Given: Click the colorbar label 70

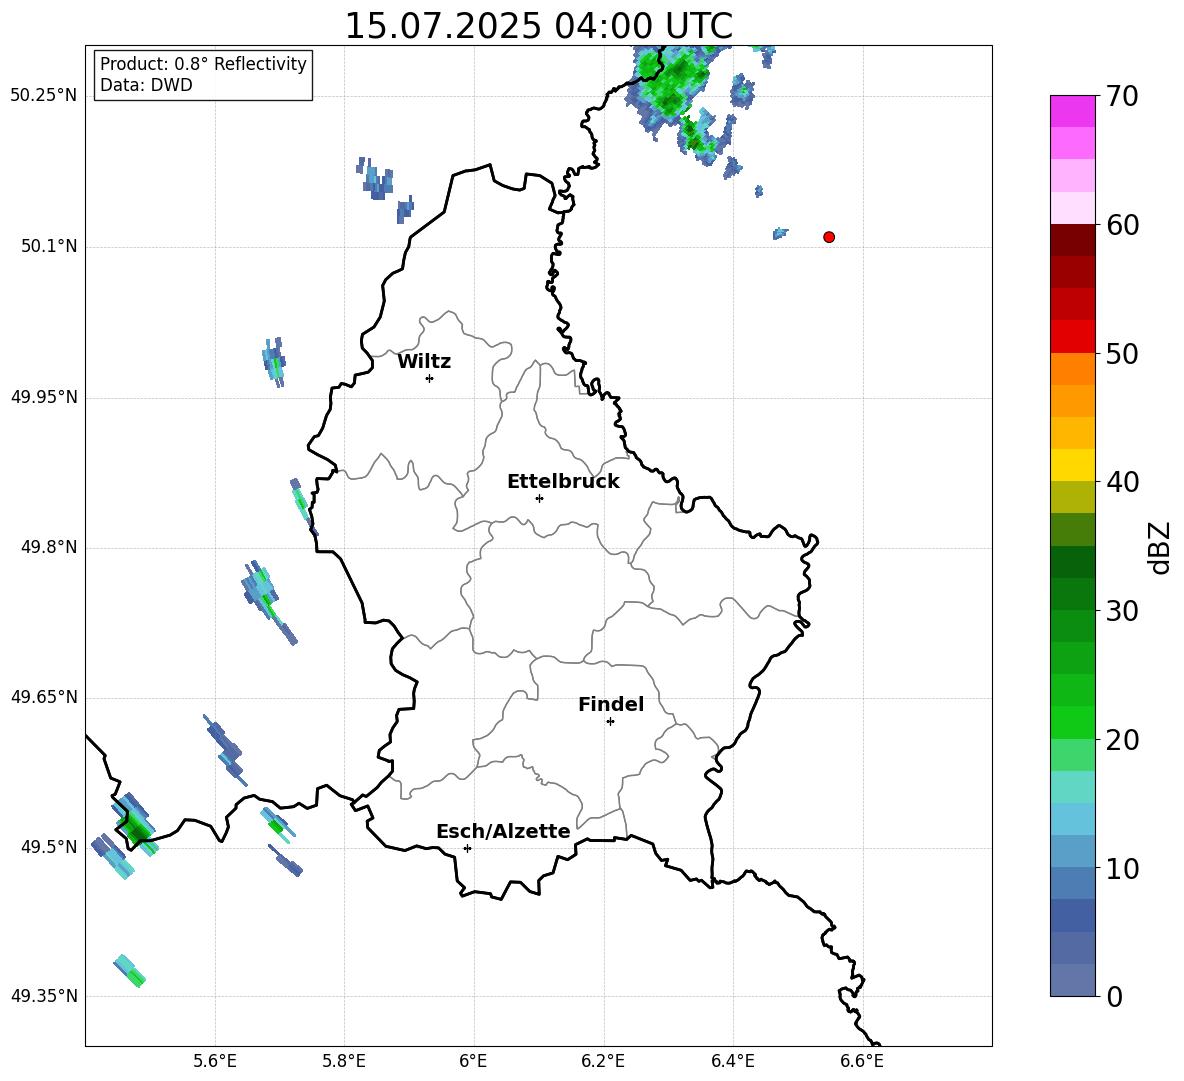Looking at the screenshot, I should [x=1122, y=97].
